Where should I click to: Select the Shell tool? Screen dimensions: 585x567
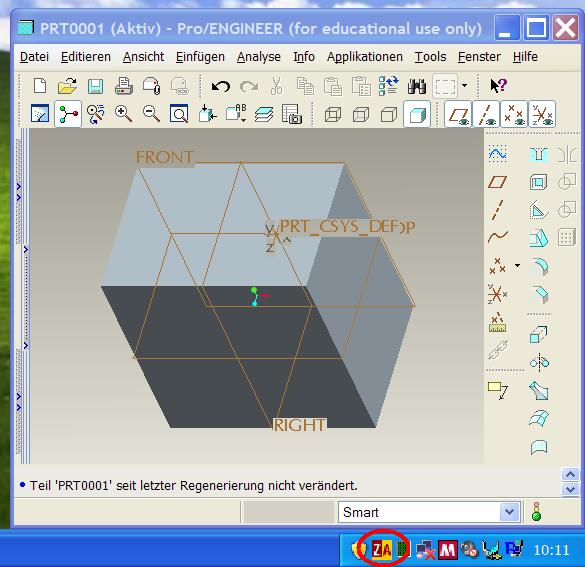click(x=538, y=182)
